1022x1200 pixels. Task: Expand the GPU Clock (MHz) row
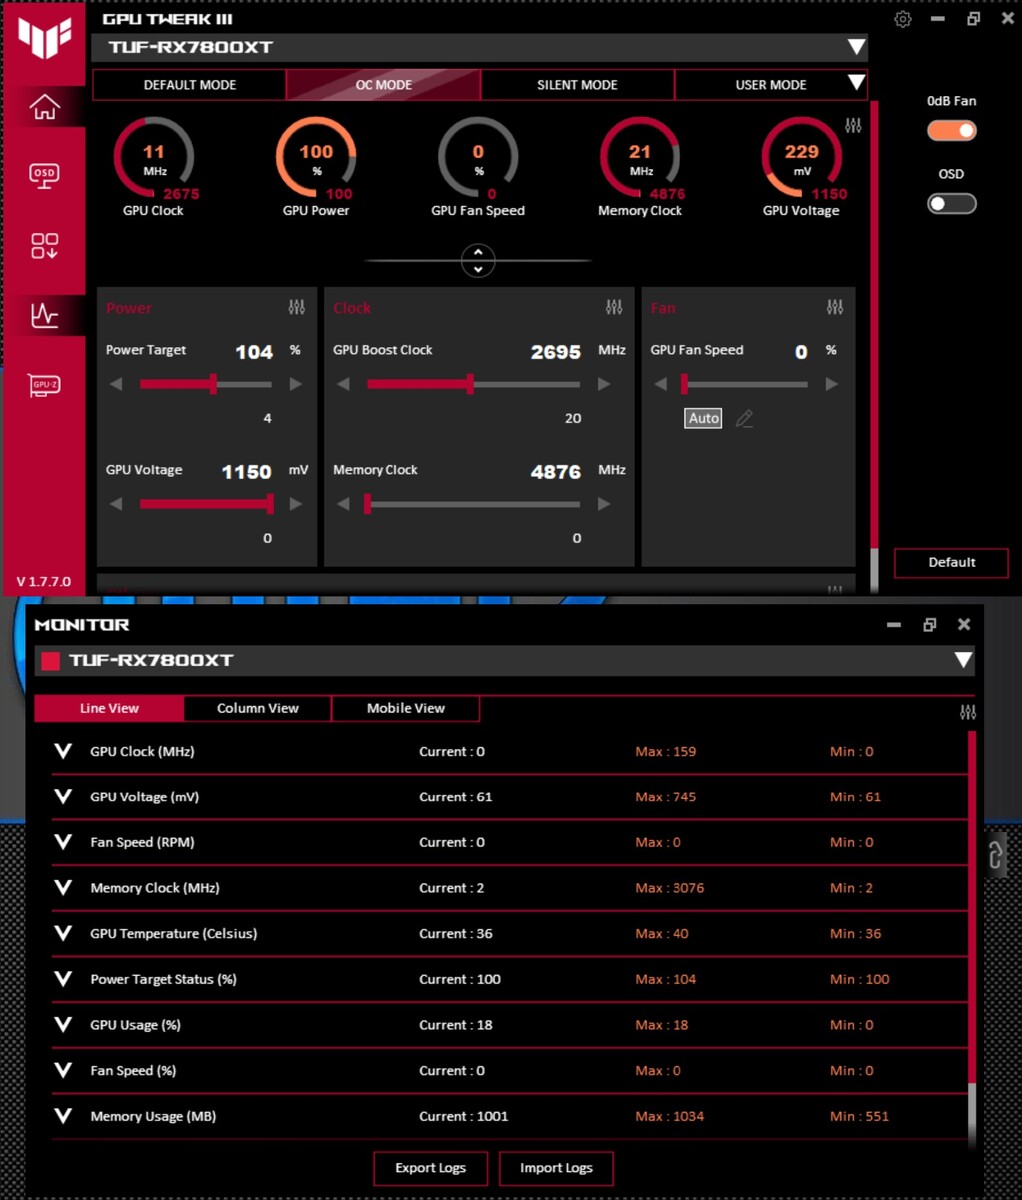click(x=63, y=751)
